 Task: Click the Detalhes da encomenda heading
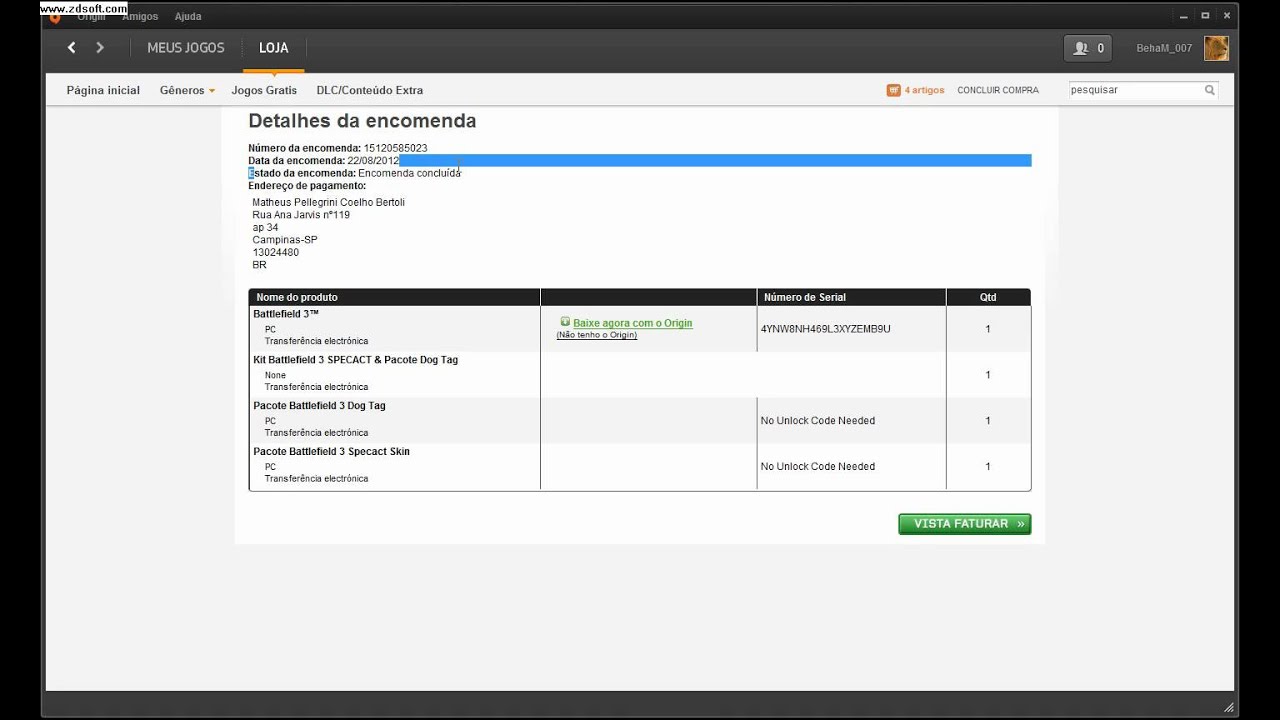point(362,121)
